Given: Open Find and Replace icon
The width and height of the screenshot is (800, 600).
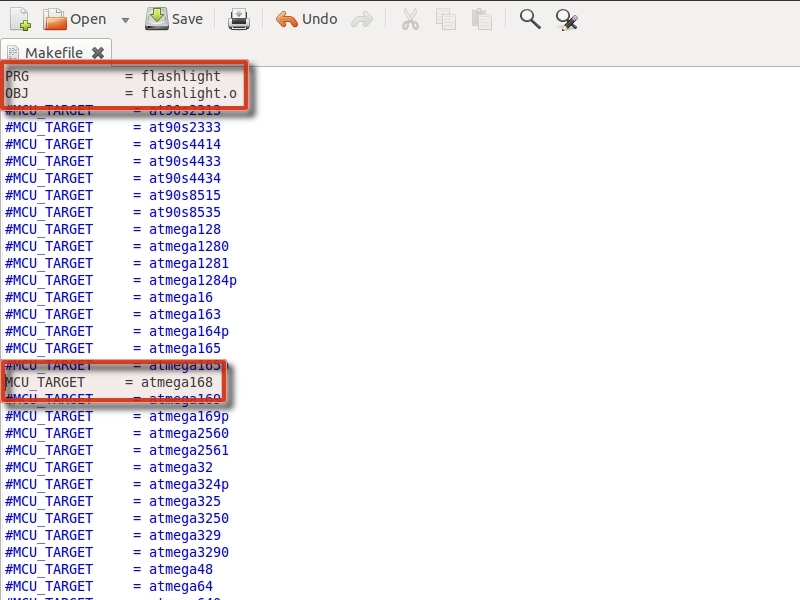Looking at the screenshot, I should tap(566, 20).
